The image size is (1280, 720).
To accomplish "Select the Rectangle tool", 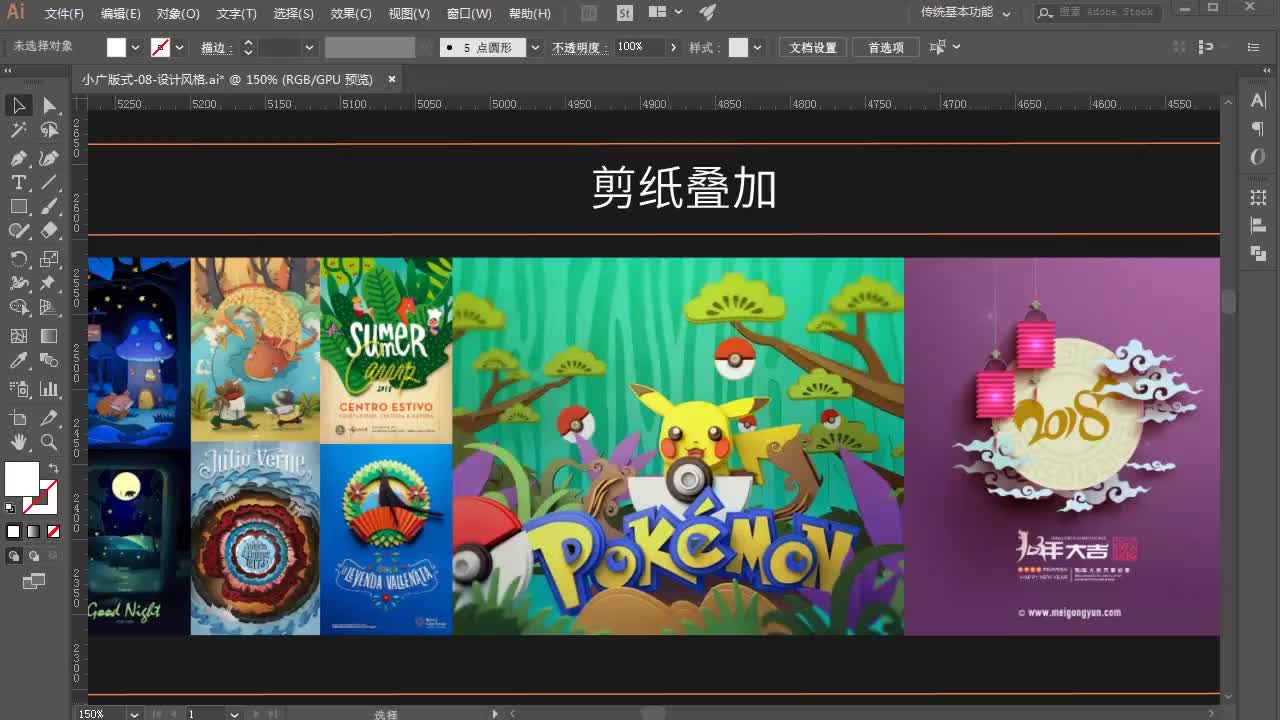I will [x=18, y=206].
